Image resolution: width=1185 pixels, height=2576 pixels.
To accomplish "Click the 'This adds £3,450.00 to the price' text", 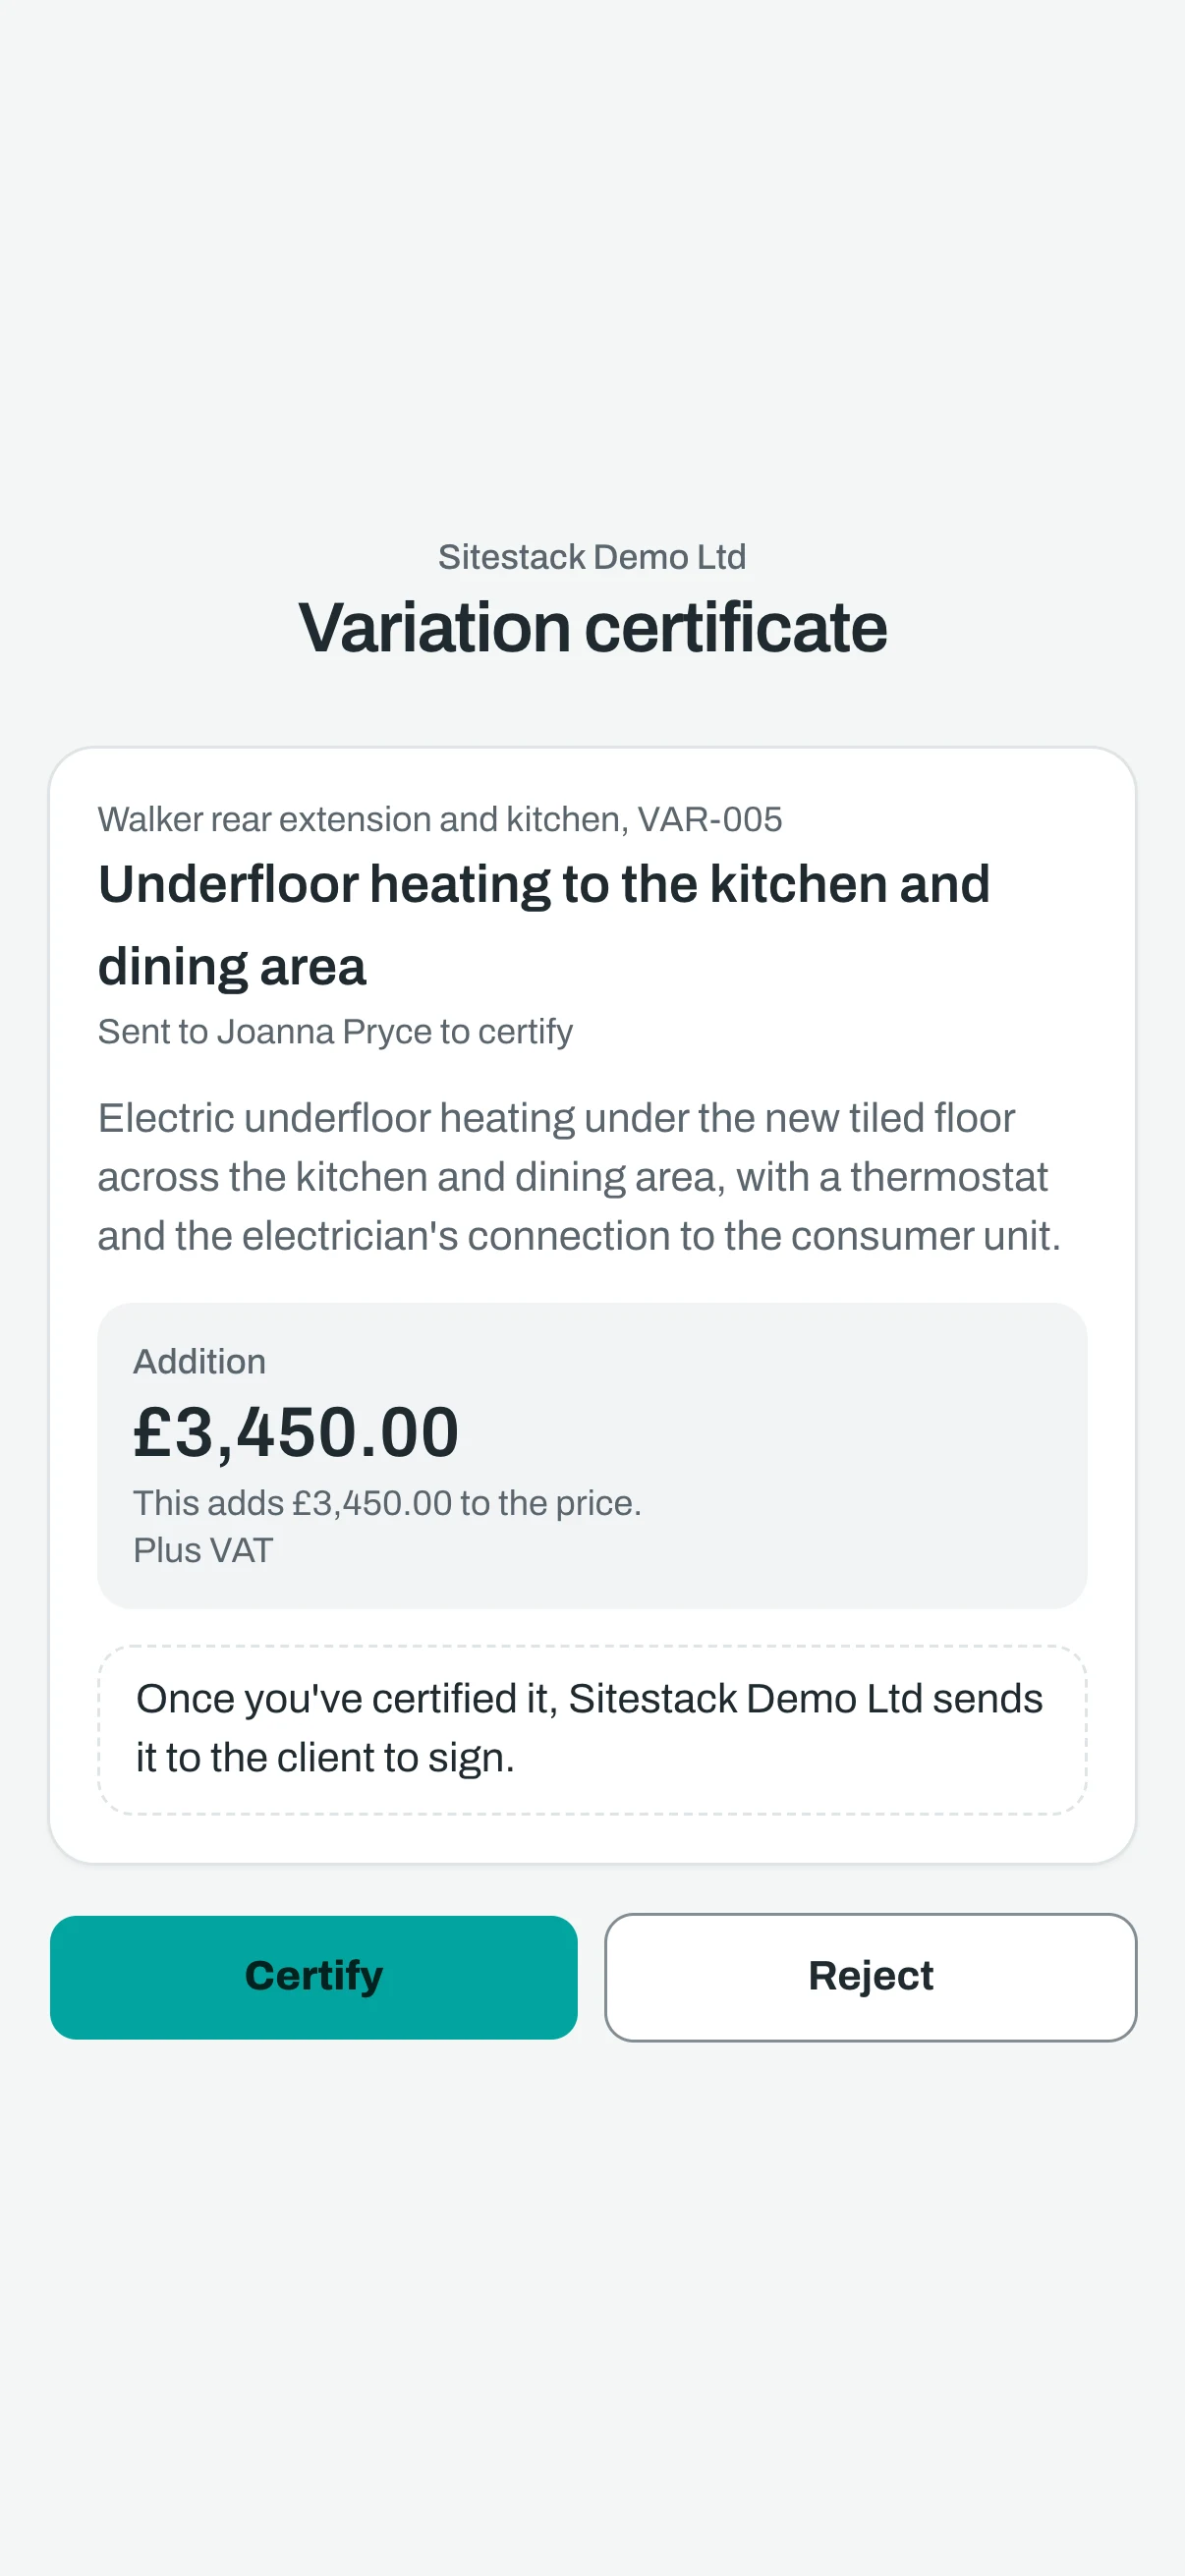I will tap(387, 1503).
